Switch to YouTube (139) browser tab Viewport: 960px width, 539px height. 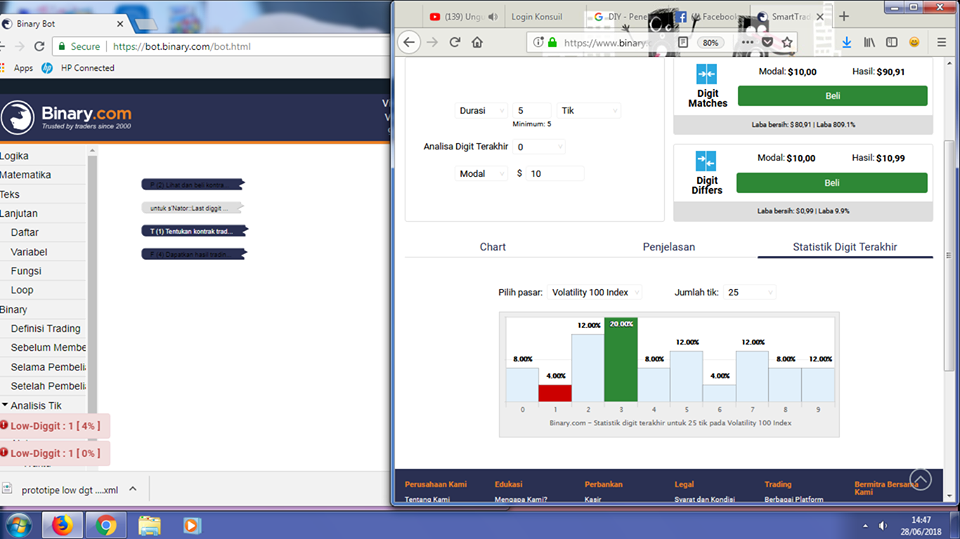(x=463, y=17)
